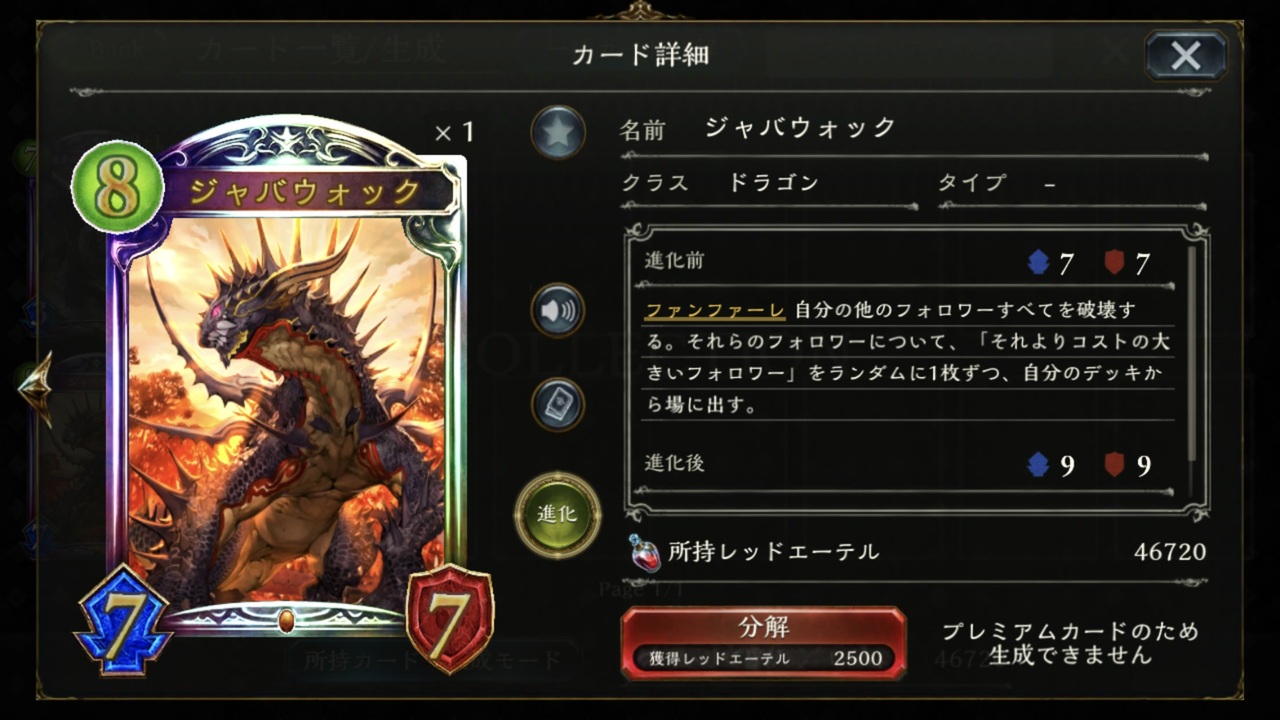Toggle the 進化 evolve button
1280x720 pixels.
coord(557,515)
